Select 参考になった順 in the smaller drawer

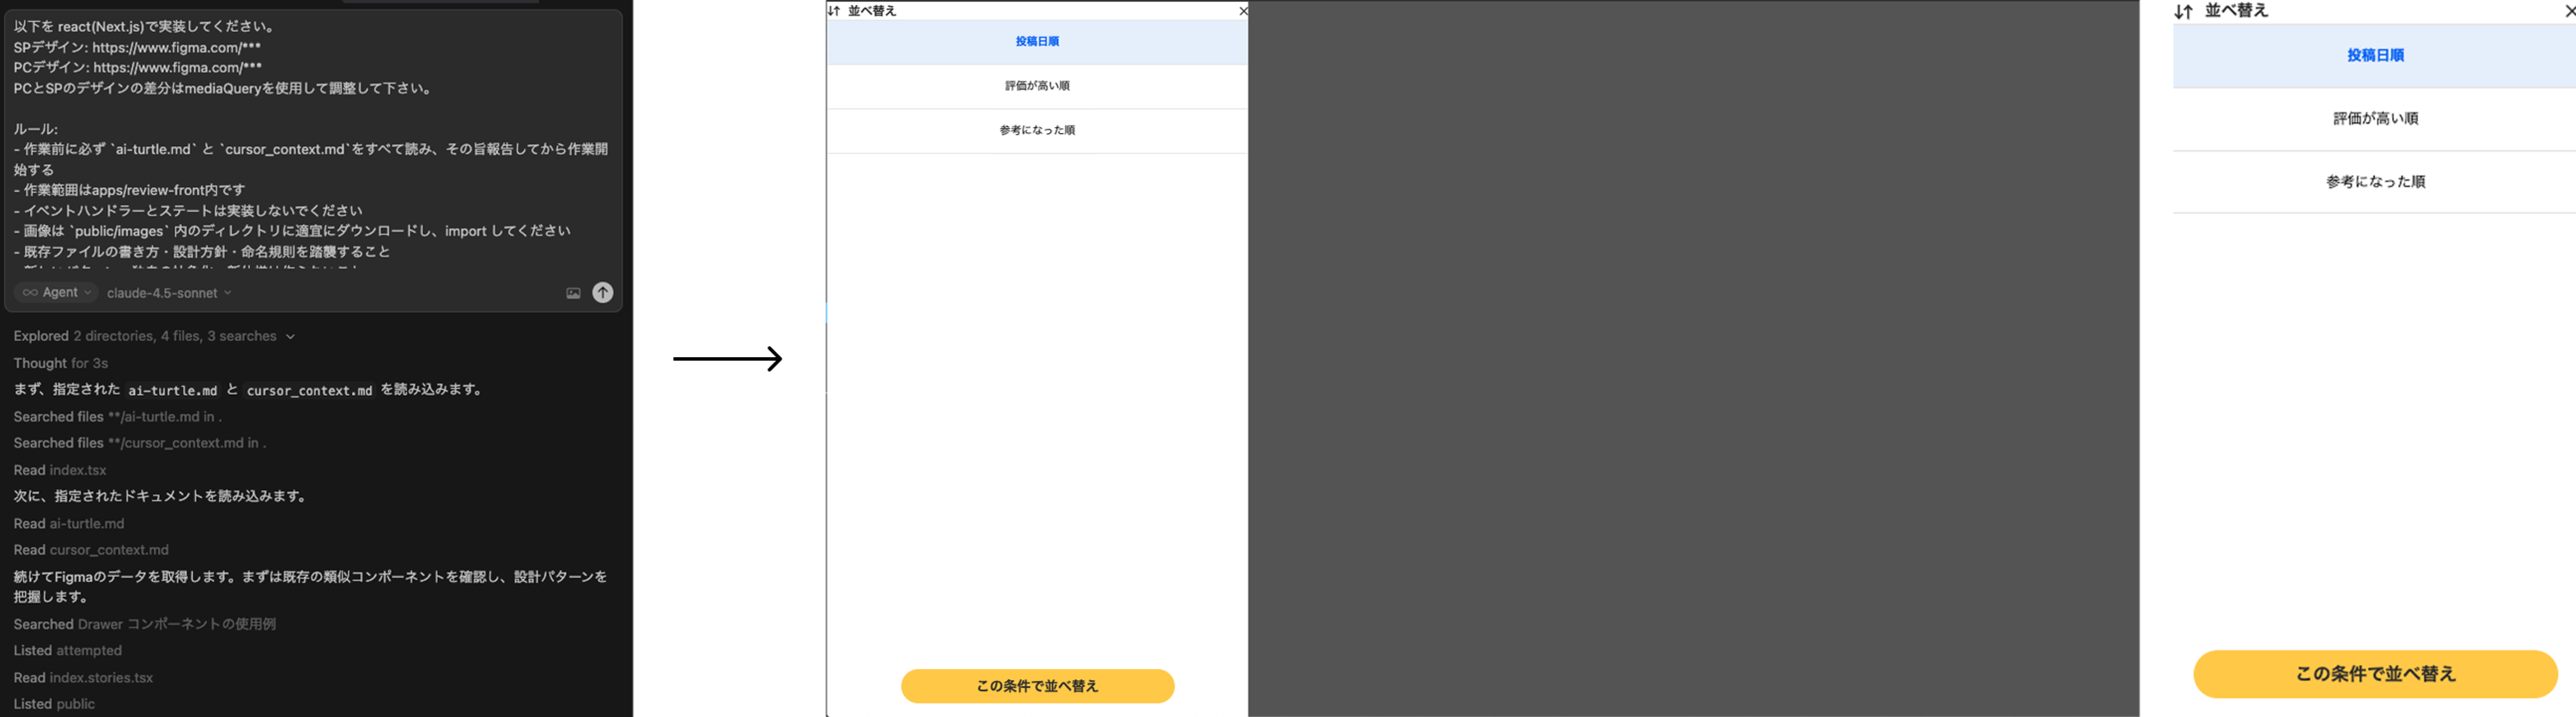1037,130
